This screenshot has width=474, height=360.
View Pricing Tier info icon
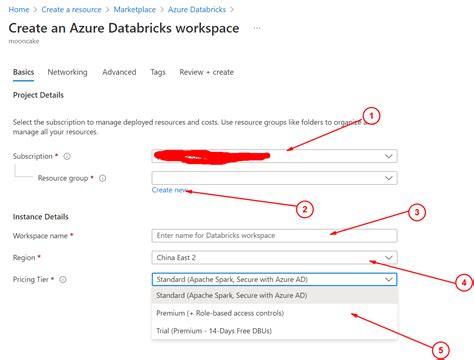pyautogui.click(x=63, y=280)
